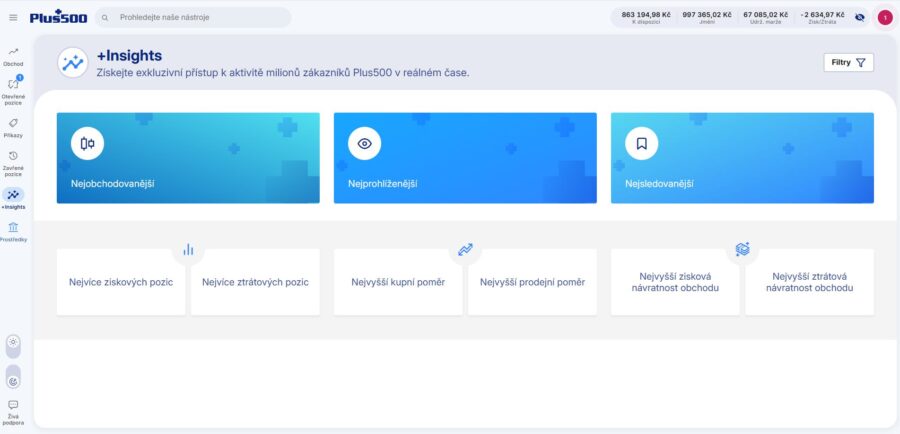Select Nejvyšší kupní poměr
The height and width of the screenshot is (434, 900).
[x=398, y=282]
